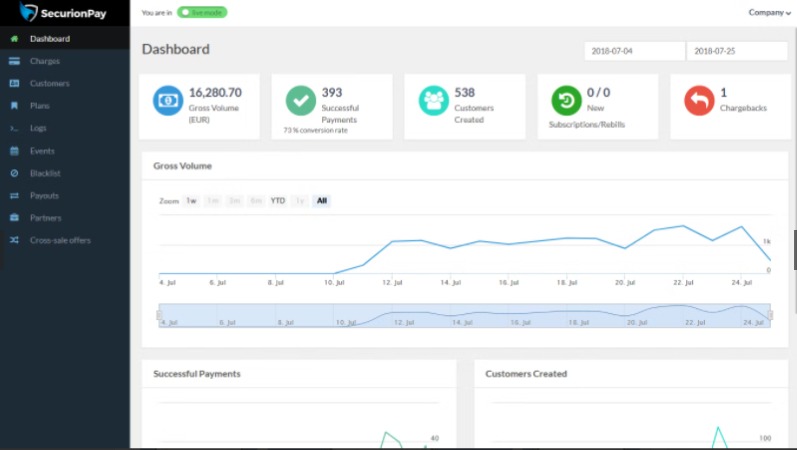
Task: Click the Blacklist ban icon
Action: (x=14, y=173)
